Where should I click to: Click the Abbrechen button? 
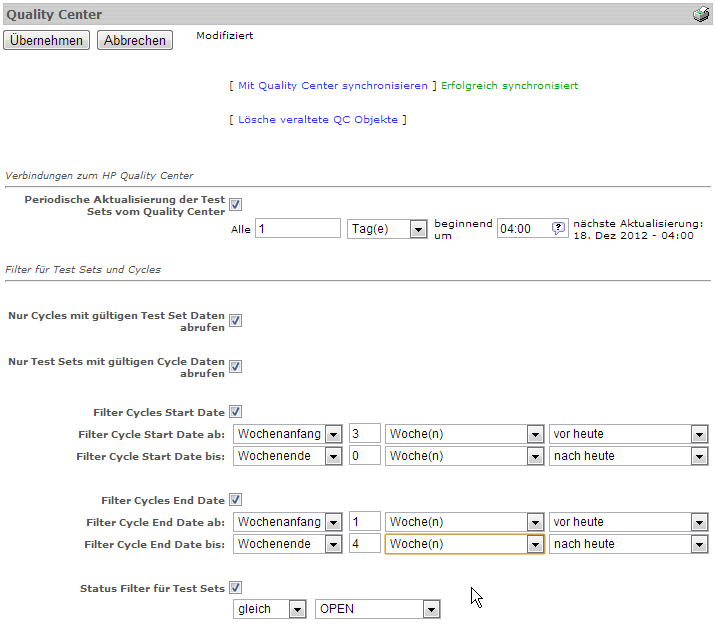135,40
